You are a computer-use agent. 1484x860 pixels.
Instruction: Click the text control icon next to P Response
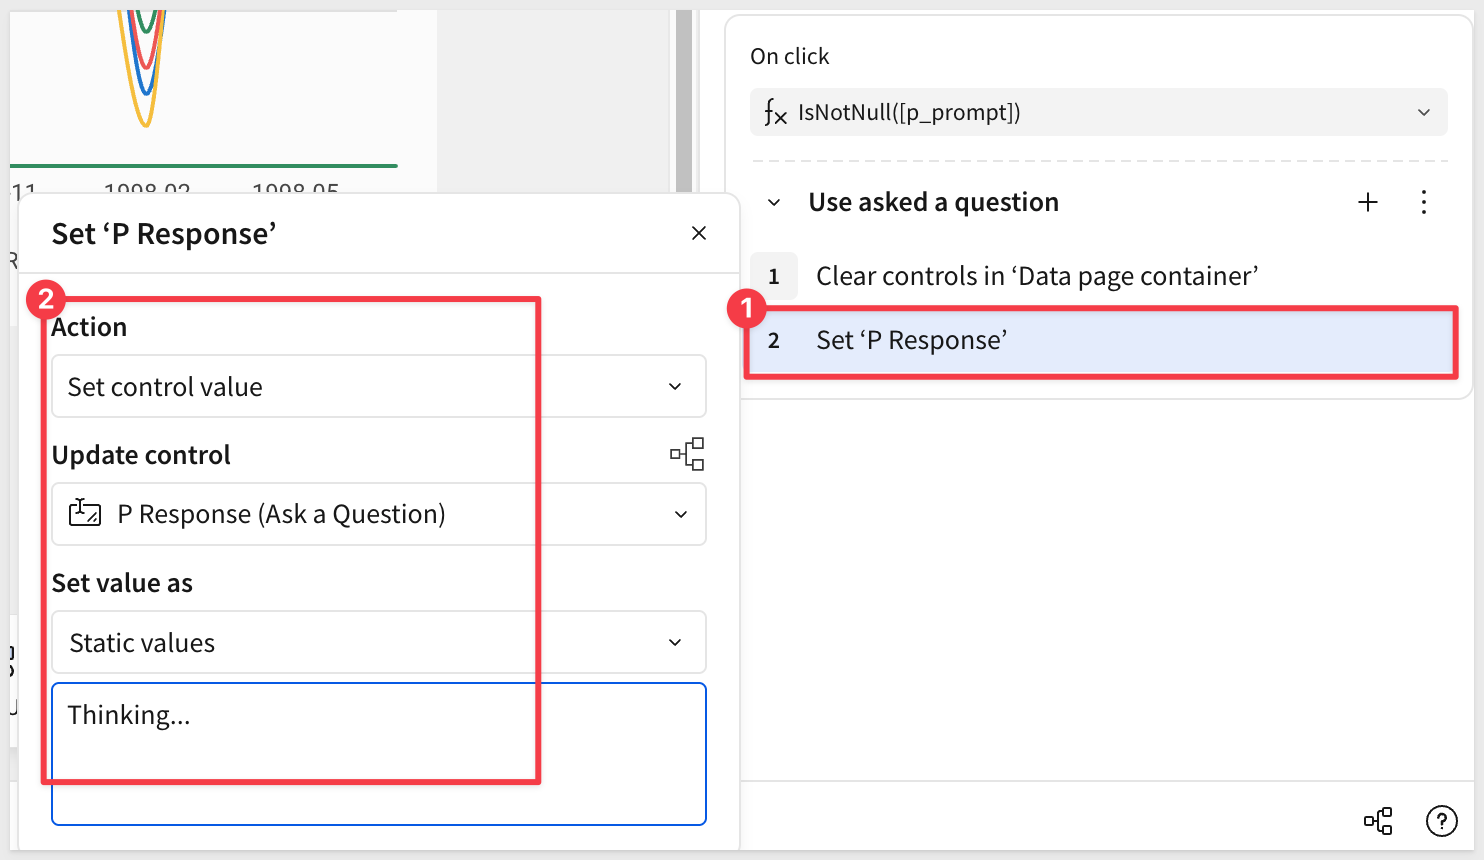[x=85, y=514]
